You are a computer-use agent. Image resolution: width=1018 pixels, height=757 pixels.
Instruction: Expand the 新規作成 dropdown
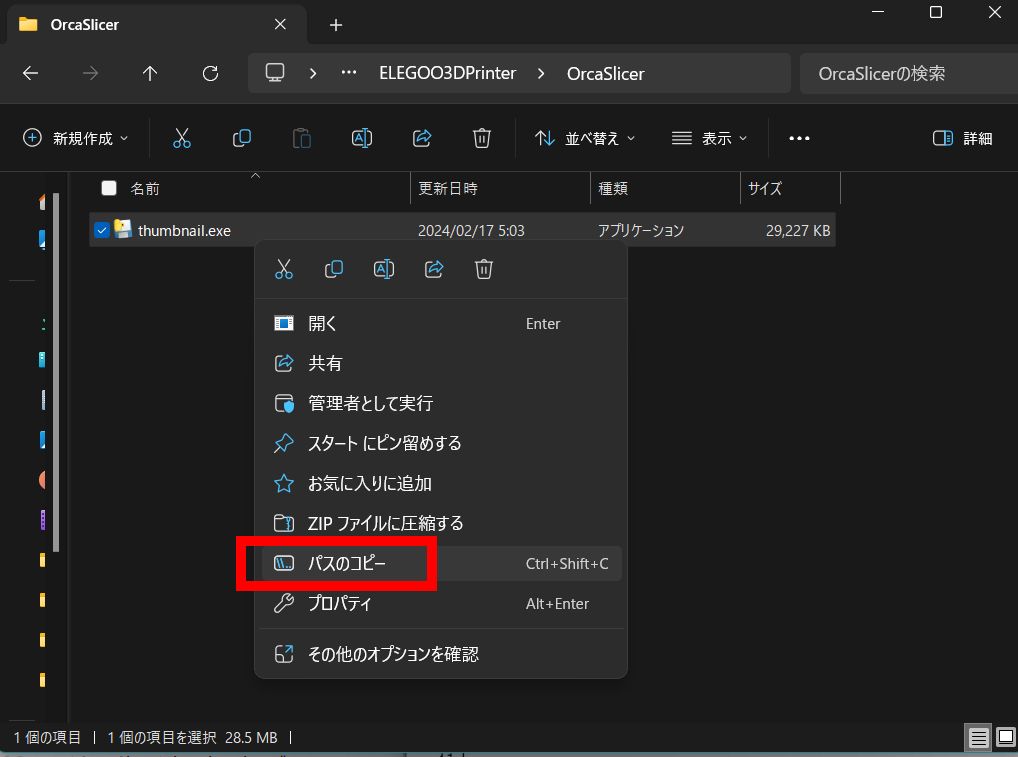click(76, 138)
